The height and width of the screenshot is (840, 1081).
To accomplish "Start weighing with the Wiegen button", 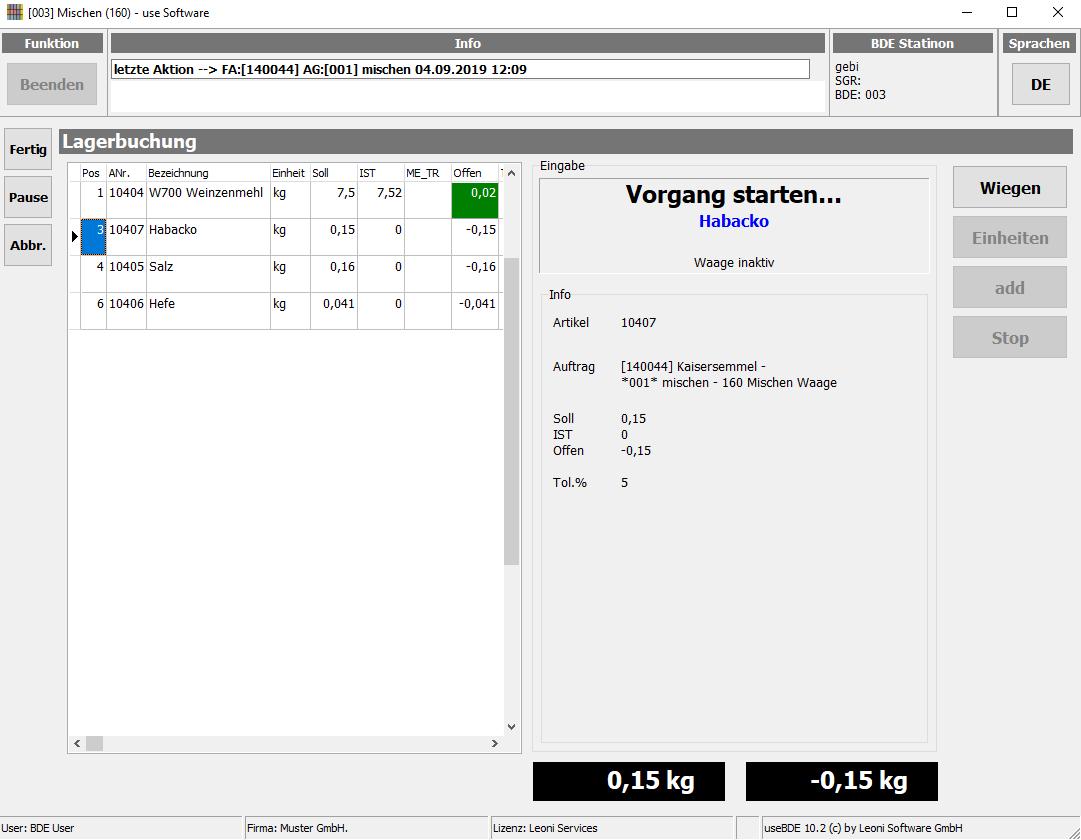I will 1010,188.
